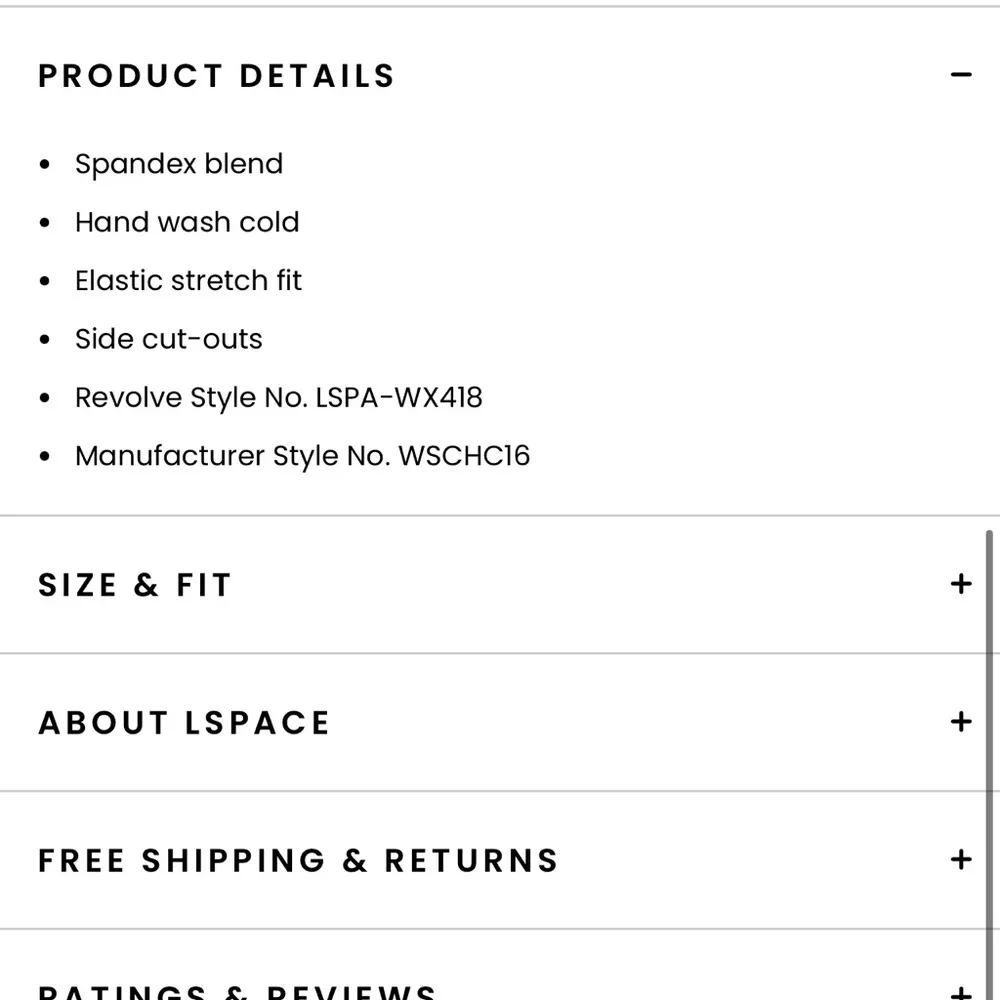Select the Revolve Style No. LSPA-WX418 text
The height and width of the screenshot is (1000, 1000).
pos(279,397)
